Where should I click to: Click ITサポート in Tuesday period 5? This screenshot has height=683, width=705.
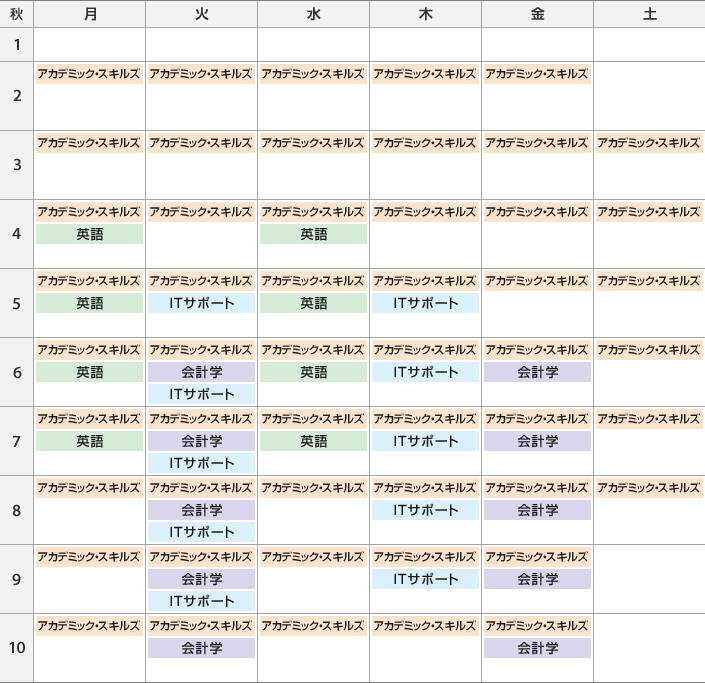tap(201, 303)
